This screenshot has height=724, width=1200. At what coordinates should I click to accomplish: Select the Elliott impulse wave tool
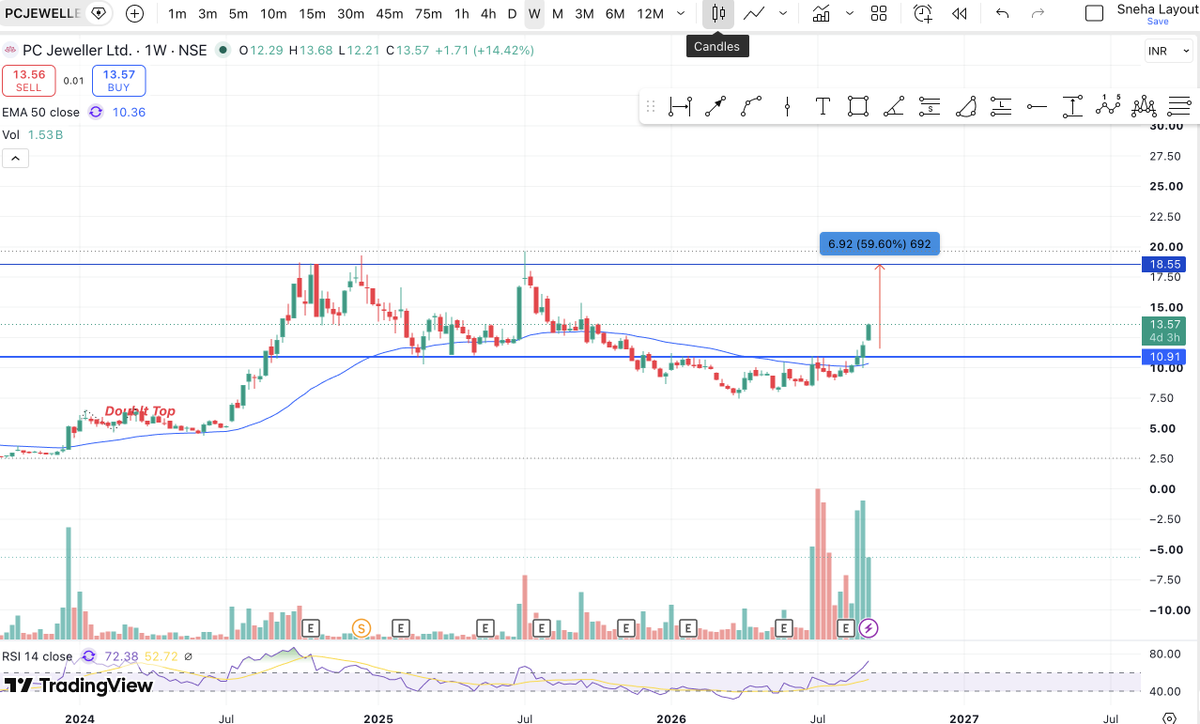tap(1108, 105)
